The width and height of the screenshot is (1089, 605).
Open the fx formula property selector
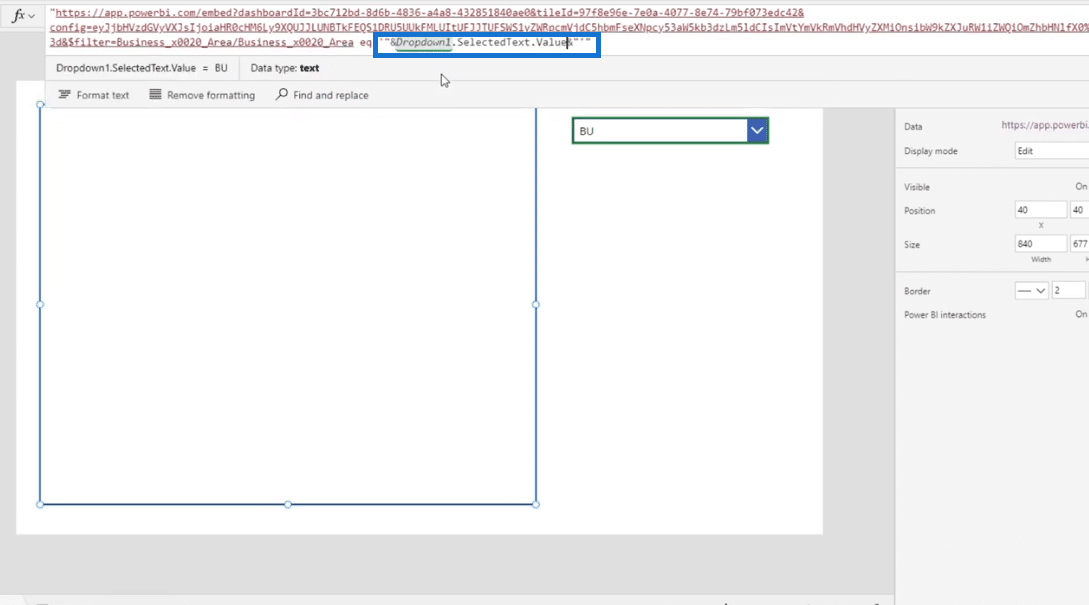23,15
